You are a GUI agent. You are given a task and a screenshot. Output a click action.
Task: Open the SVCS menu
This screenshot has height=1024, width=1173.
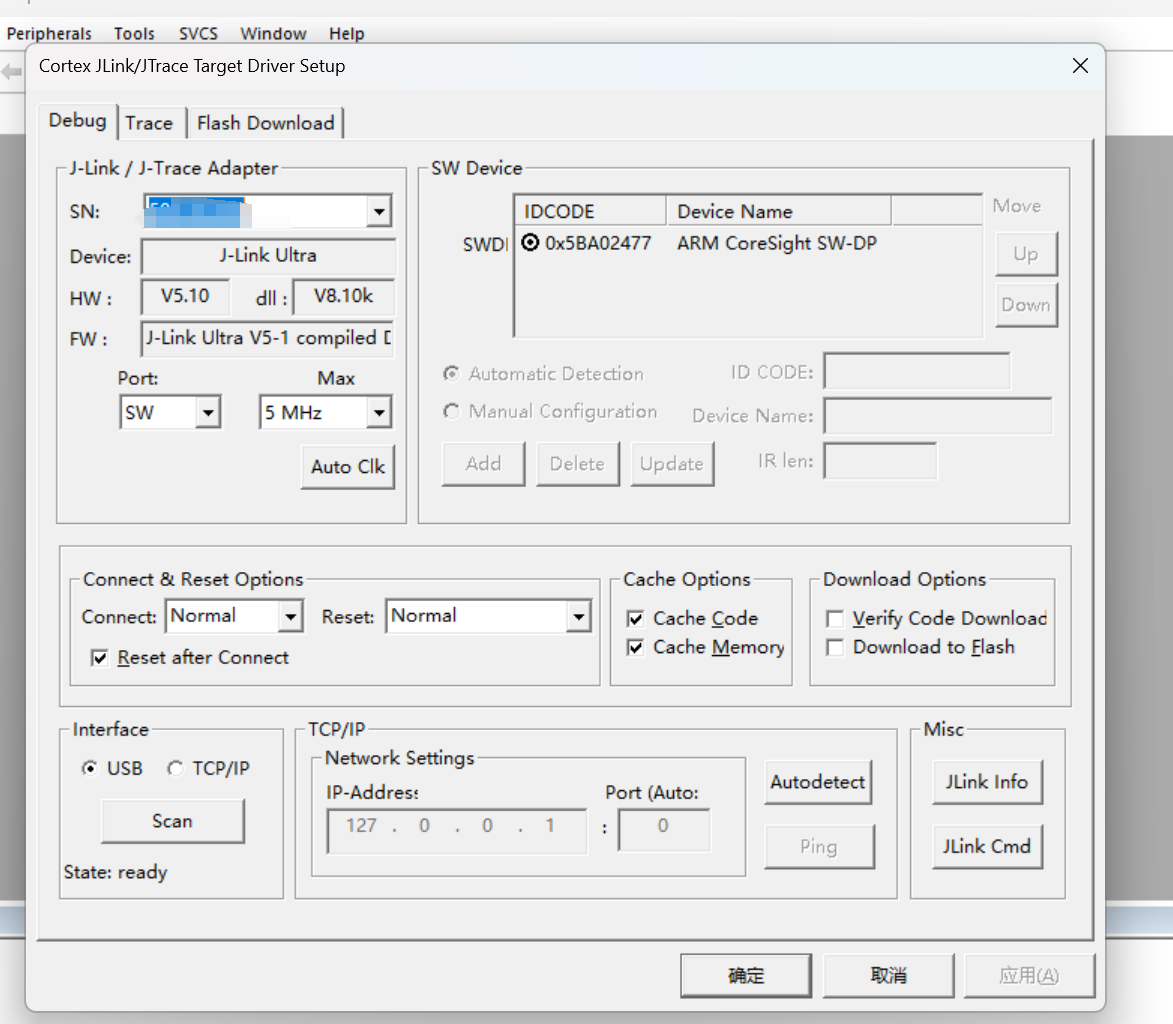pos(198,34)
